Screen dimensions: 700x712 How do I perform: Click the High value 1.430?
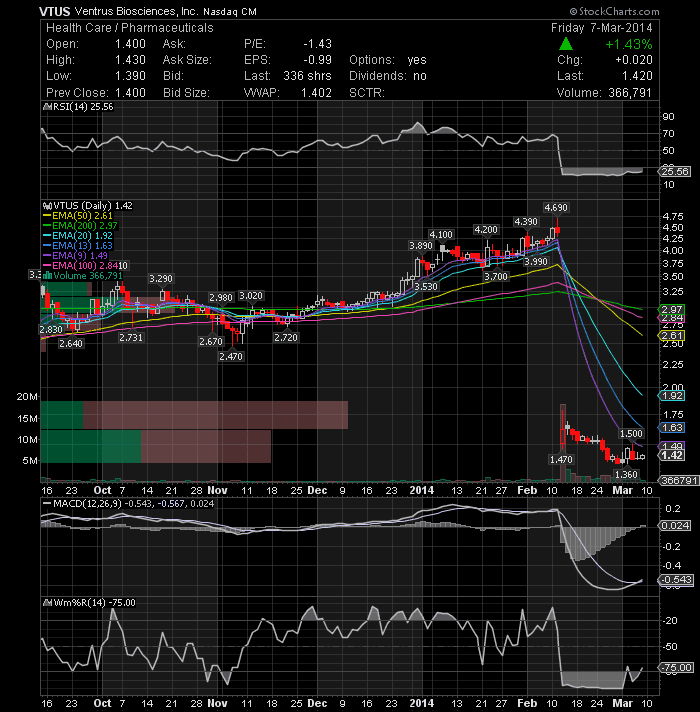click(130, 60)
